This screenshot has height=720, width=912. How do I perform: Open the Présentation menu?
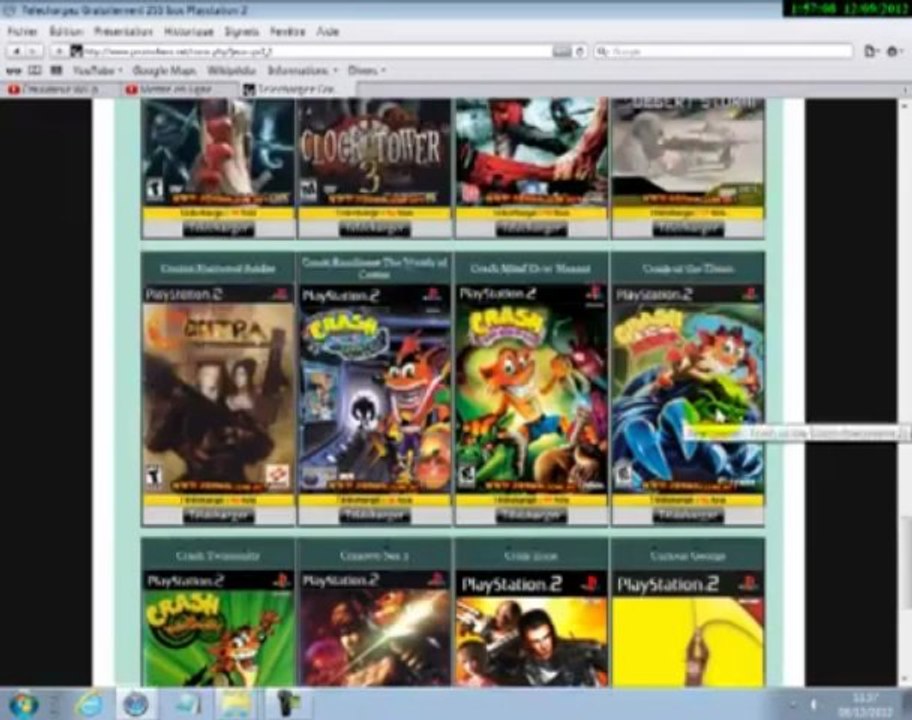123,31
